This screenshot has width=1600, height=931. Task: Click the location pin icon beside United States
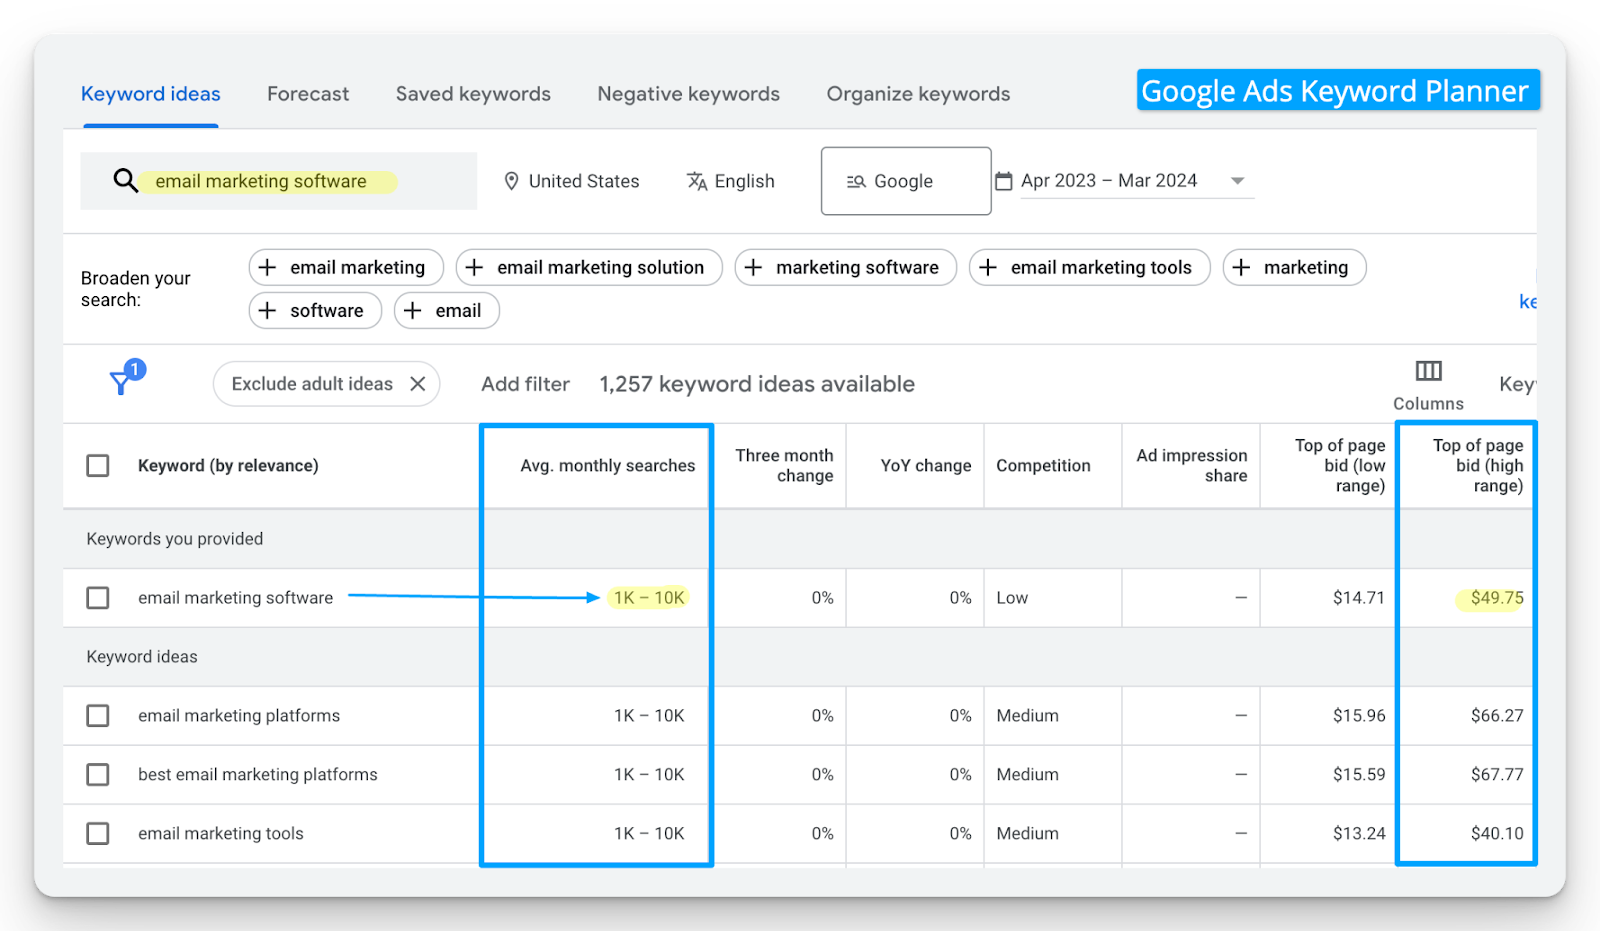[x=511, y=181]
